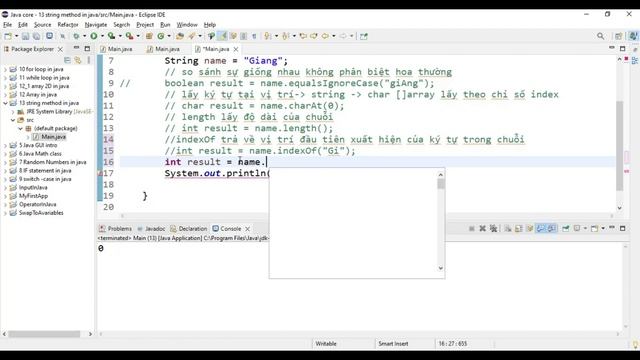Click Package Explorer horizontal scrollbar

pyautogui.click(x=44, y=334)
